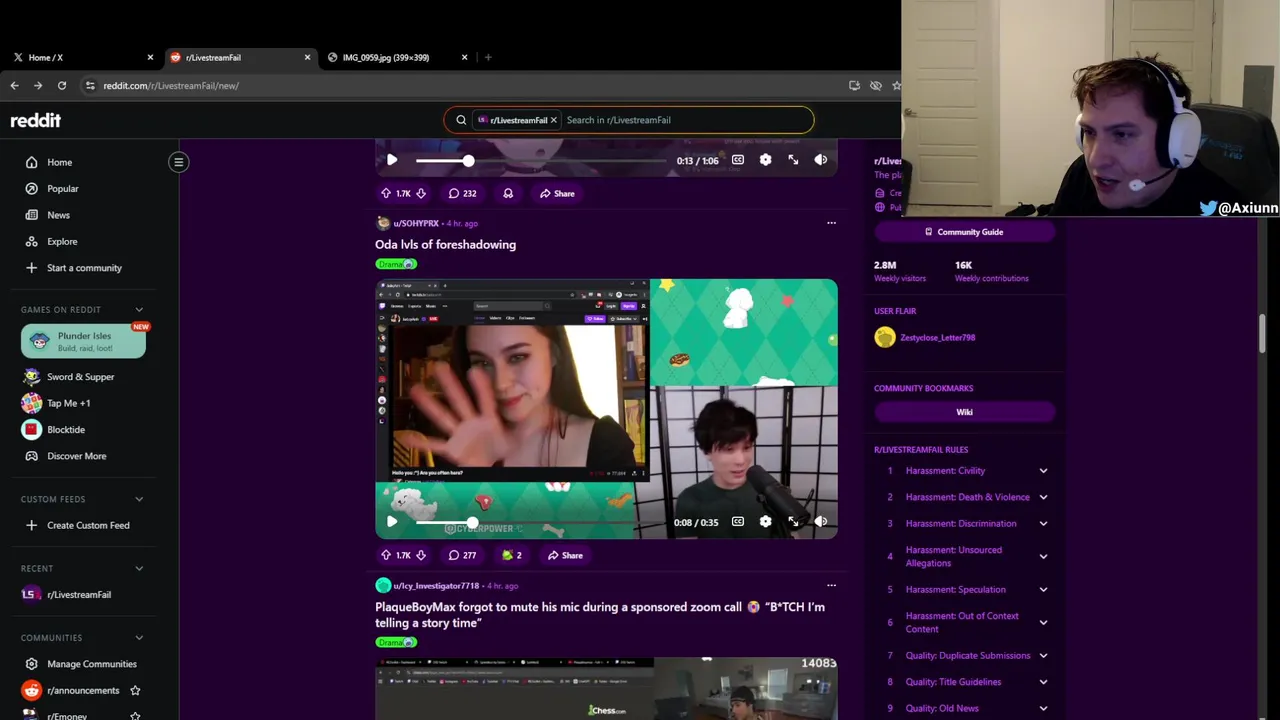
Task: Enter fullscreen on the Oda video
Action: (x=793, y=521)
